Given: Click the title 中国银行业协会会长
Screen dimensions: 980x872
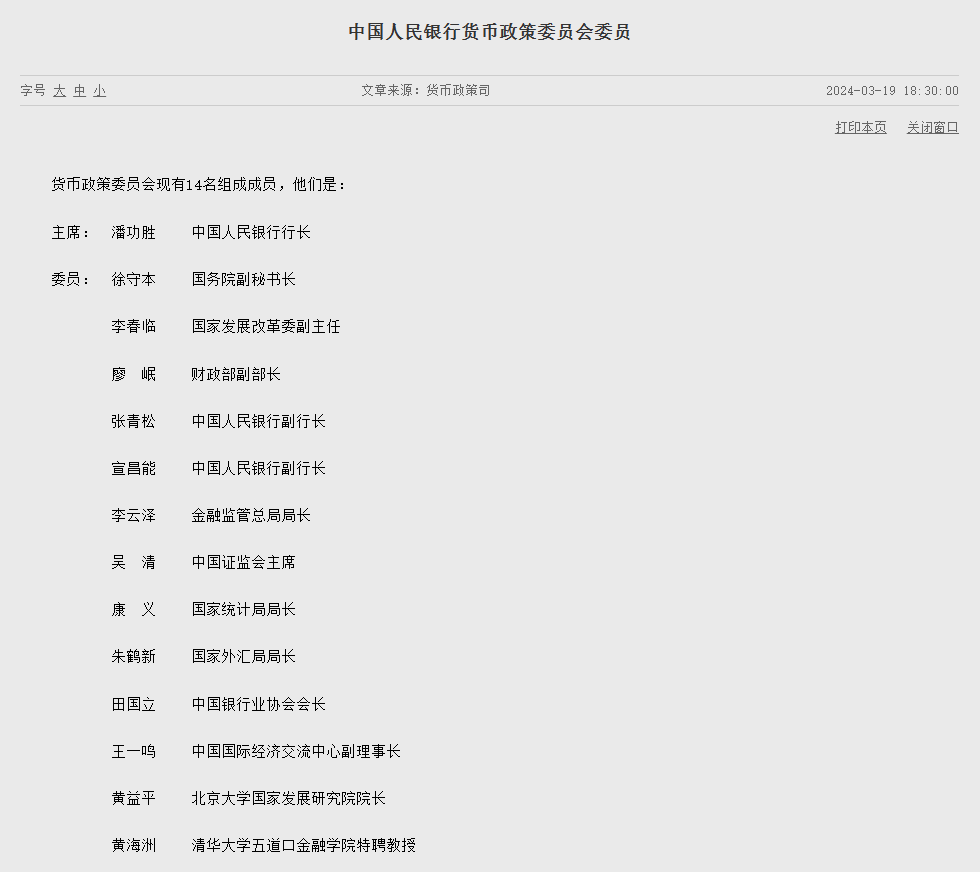Looking at the screenshot, I should click(259, 704).
